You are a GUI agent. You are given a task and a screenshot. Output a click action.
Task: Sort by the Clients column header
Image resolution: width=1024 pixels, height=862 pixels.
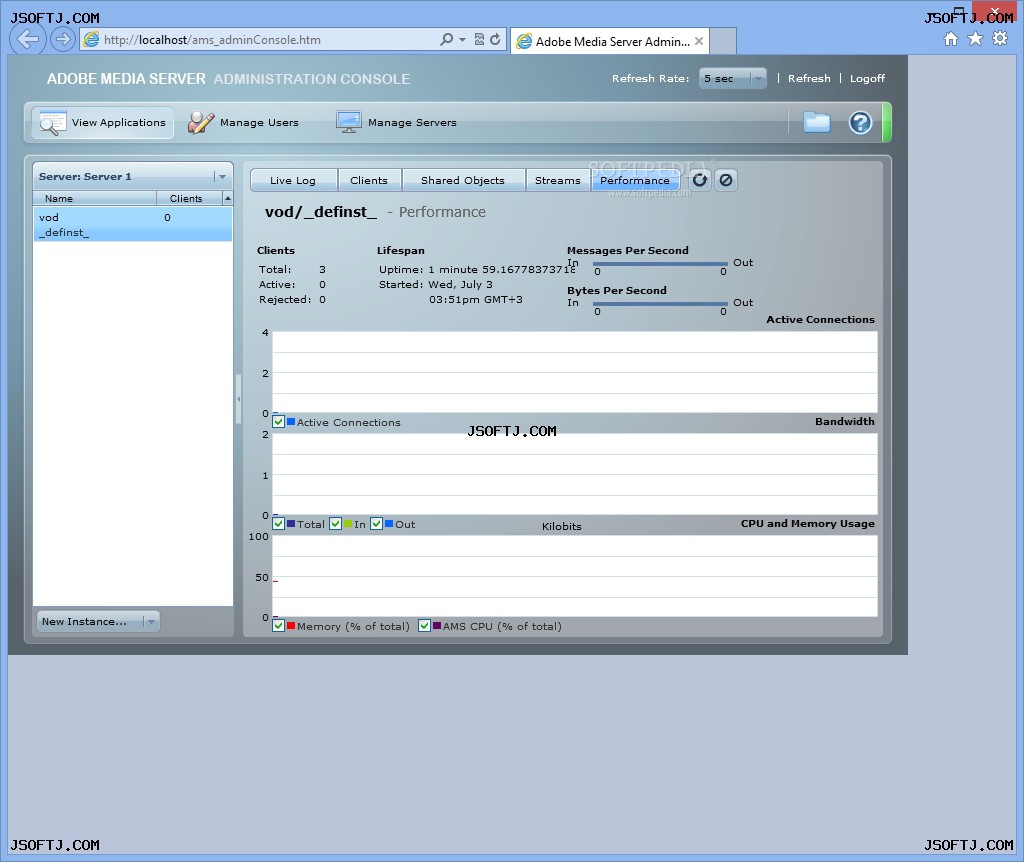pyautogui.click(x=189, y=199)
